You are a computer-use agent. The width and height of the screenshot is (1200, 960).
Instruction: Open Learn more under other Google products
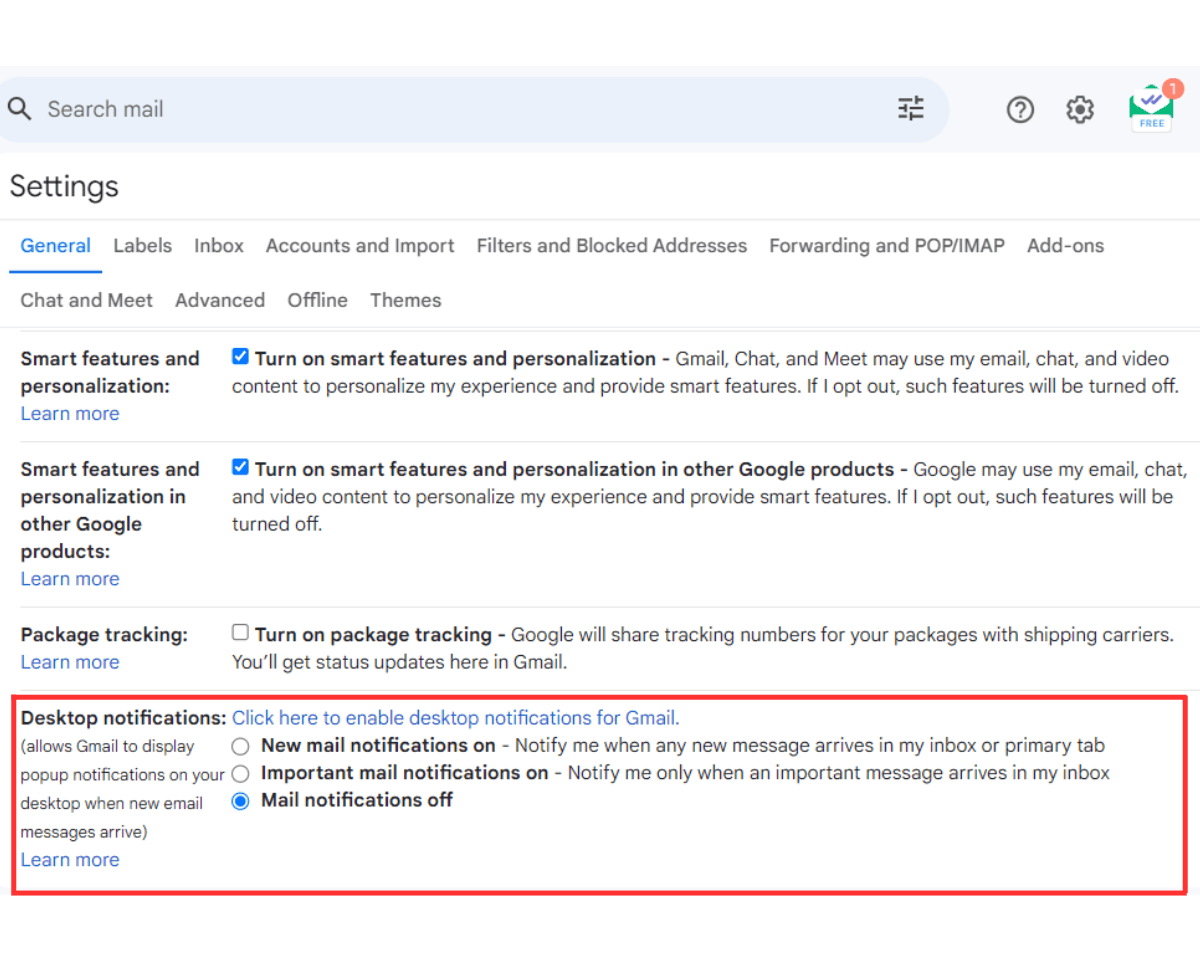tap(70, 579)
